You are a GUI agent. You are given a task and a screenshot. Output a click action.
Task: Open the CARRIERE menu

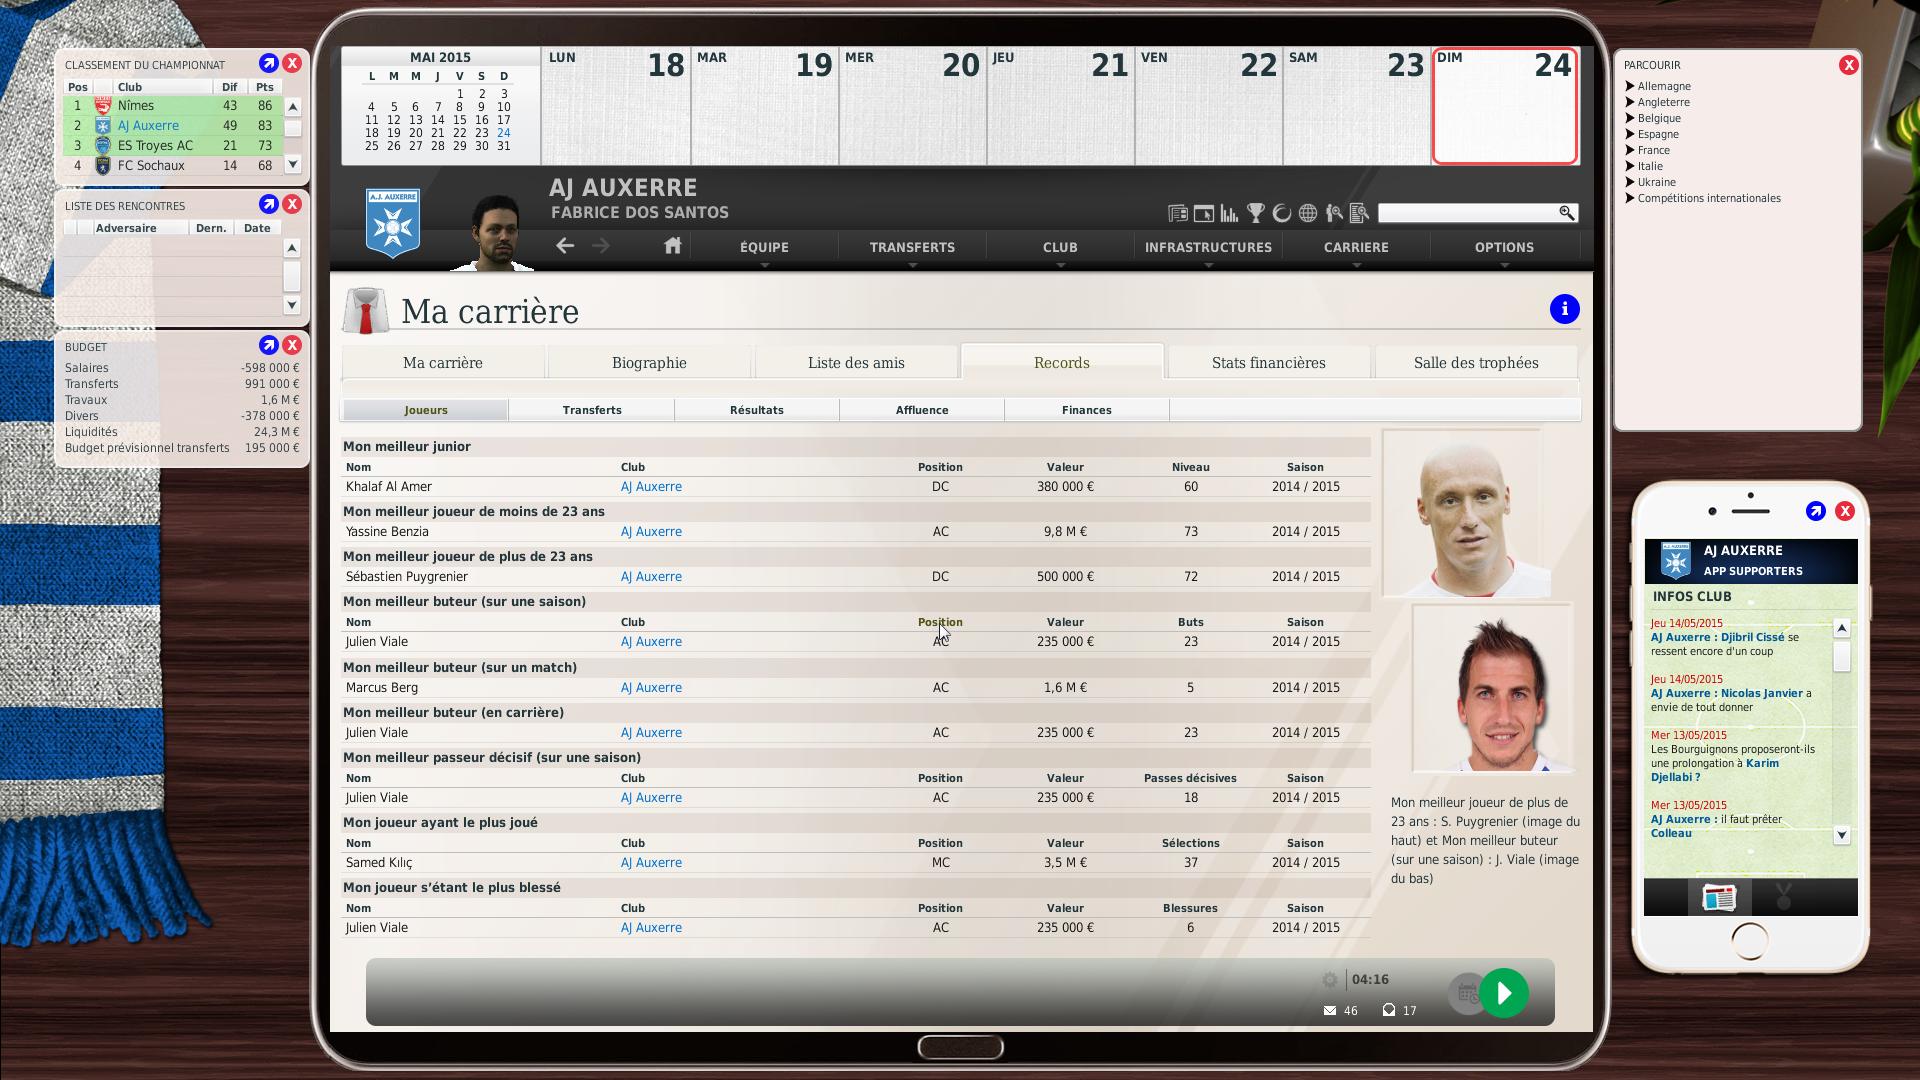(1356, 248)
